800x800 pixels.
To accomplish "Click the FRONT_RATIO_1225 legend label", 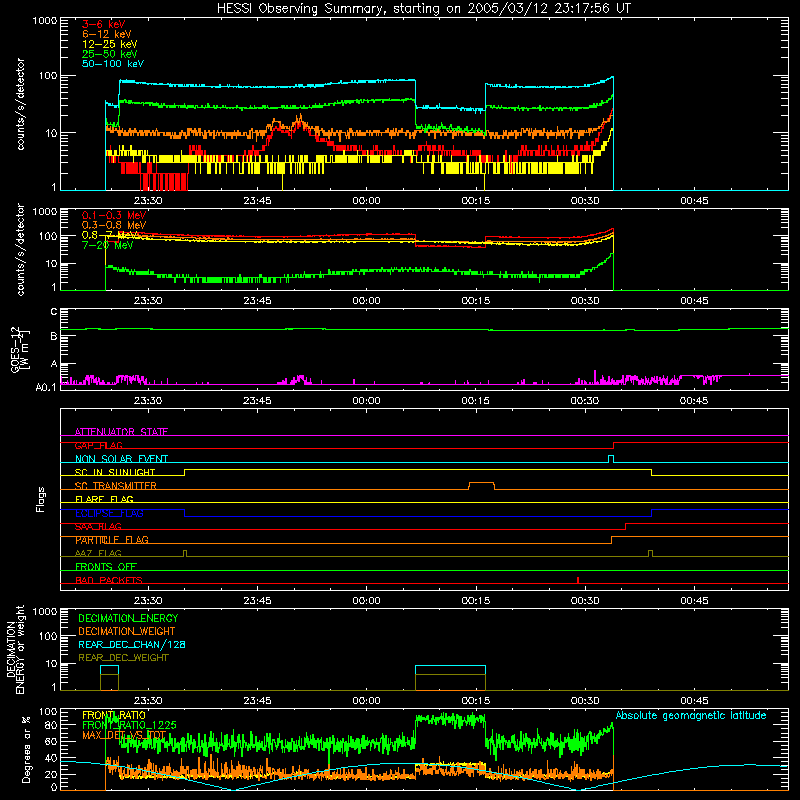I will [x=129, y=725].
